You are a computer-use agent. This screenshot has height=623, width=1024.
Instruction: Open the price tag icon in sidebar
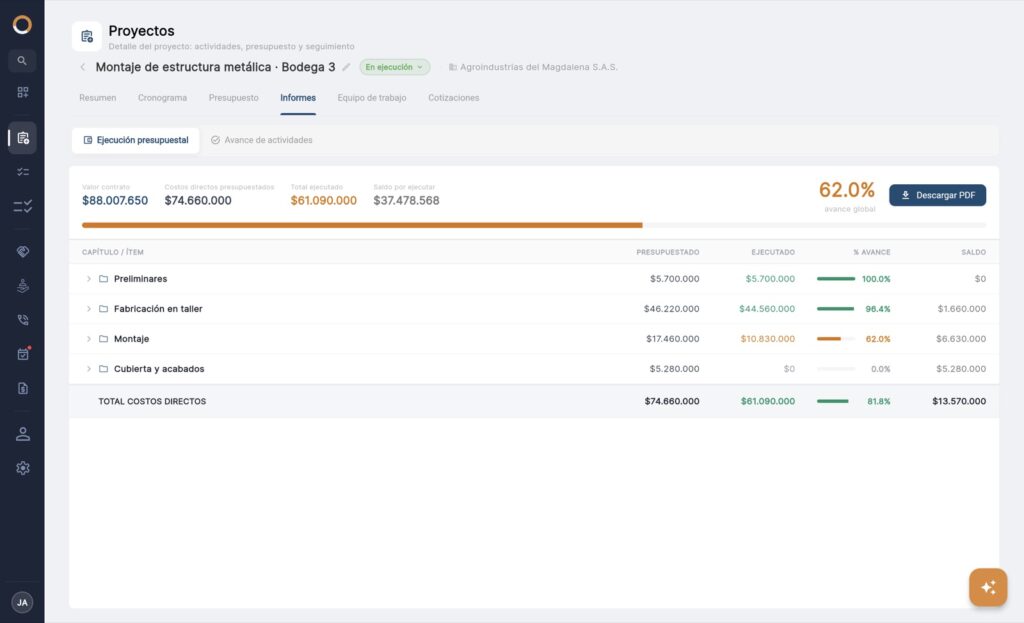click(22, 251)
